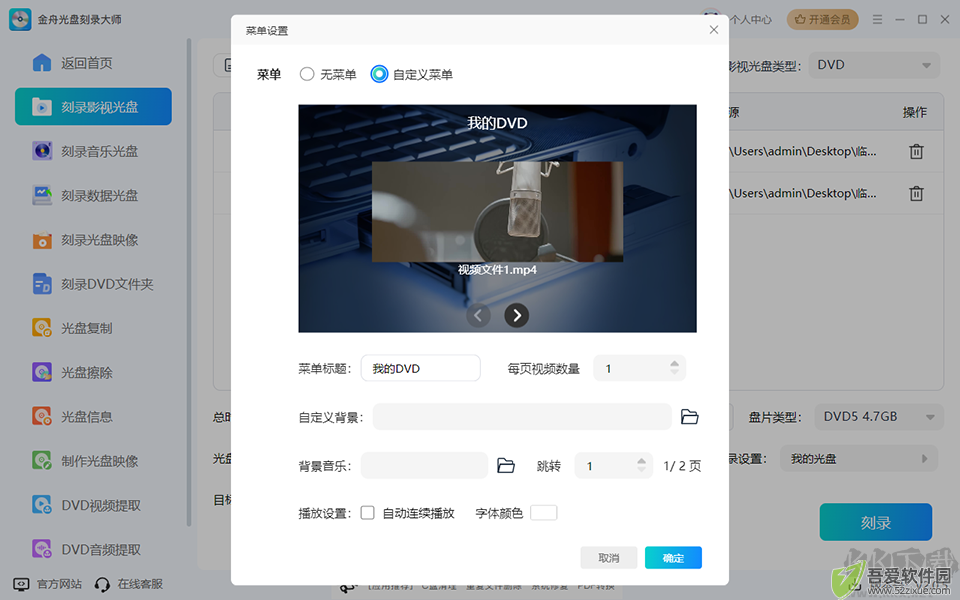960x600 pixels.
Task: Click the sidebar vertical scrollbar
Action: point(189,282)
